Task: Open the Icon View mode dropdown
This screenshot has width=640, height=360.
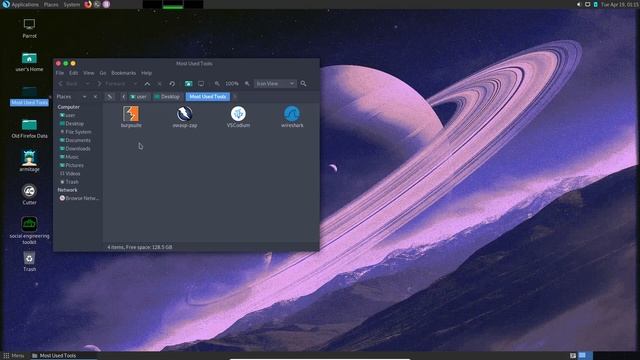Action: coord(275,84)
